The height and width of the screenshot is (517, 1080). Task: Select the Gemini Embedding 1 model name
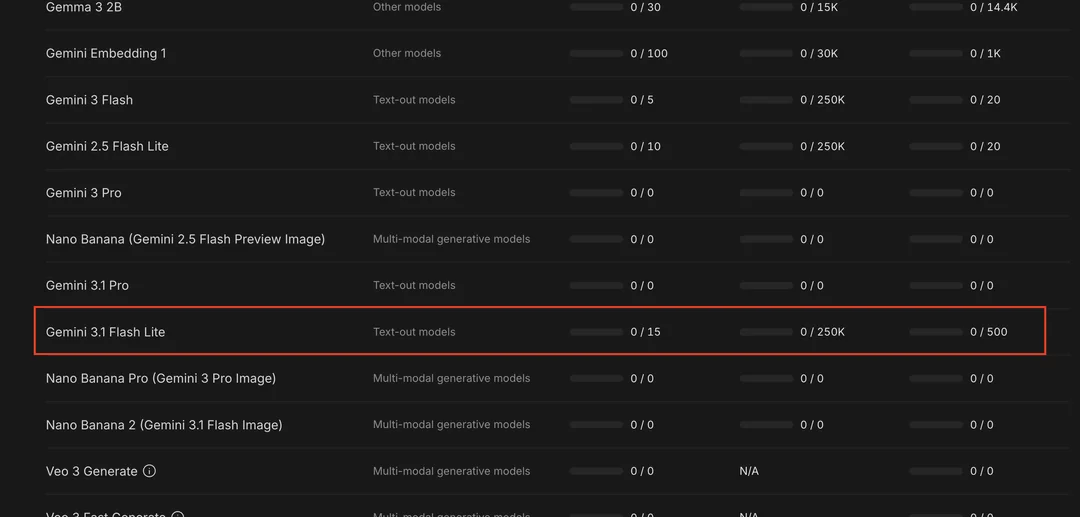106,53
